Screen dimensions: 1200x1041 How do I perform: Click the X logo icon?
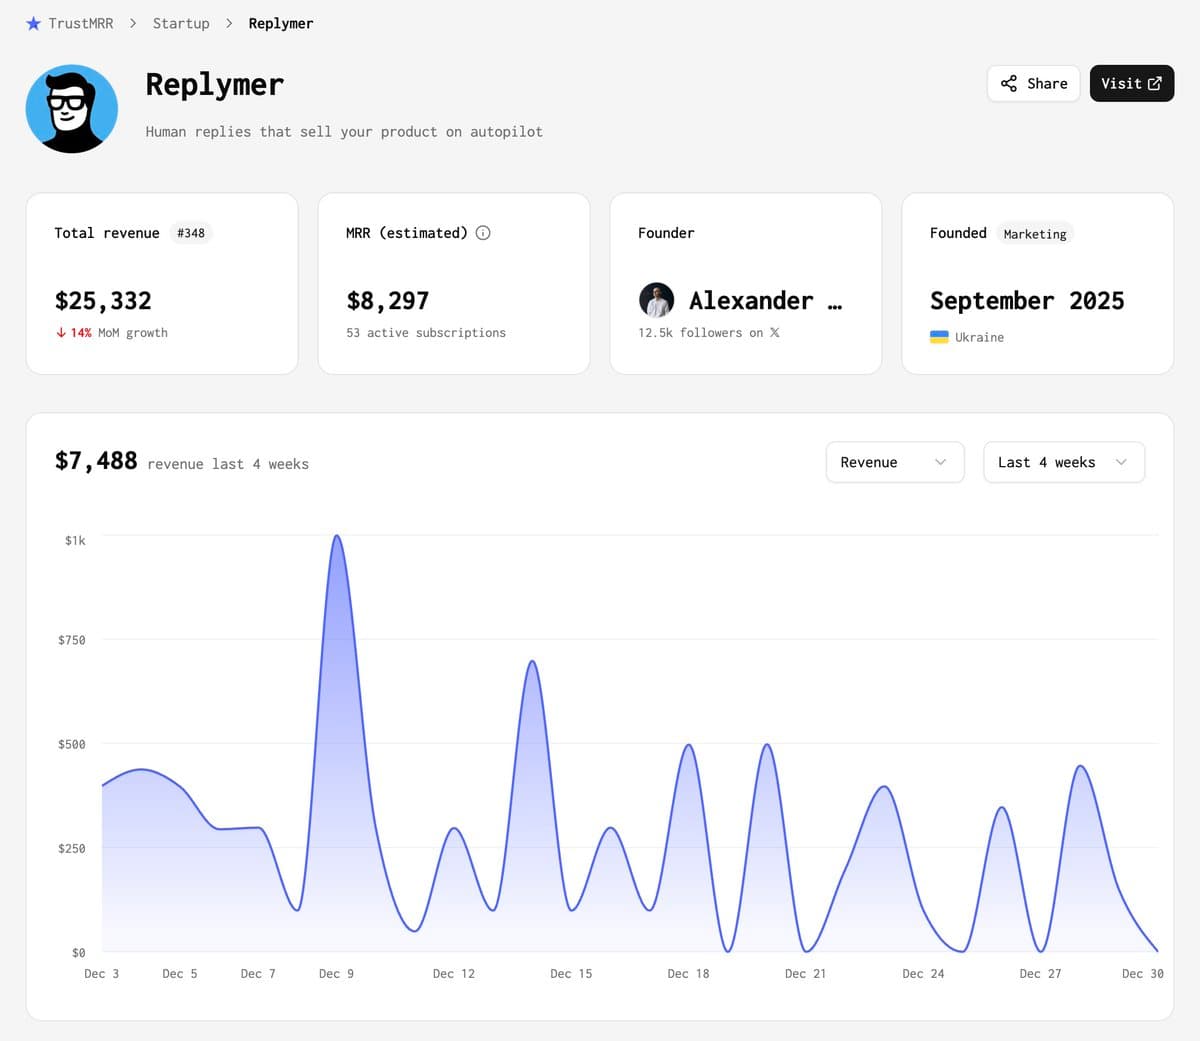[x=774, y=332]
